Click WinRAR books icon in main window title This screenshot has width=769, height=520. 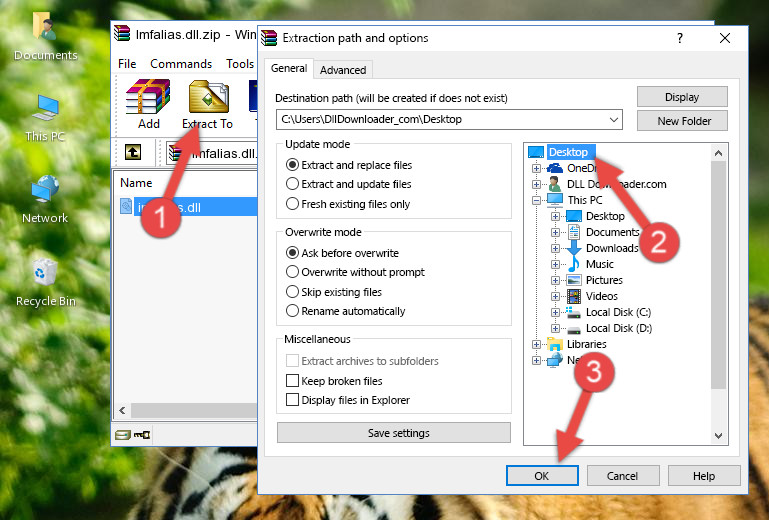tap(122, 34)
